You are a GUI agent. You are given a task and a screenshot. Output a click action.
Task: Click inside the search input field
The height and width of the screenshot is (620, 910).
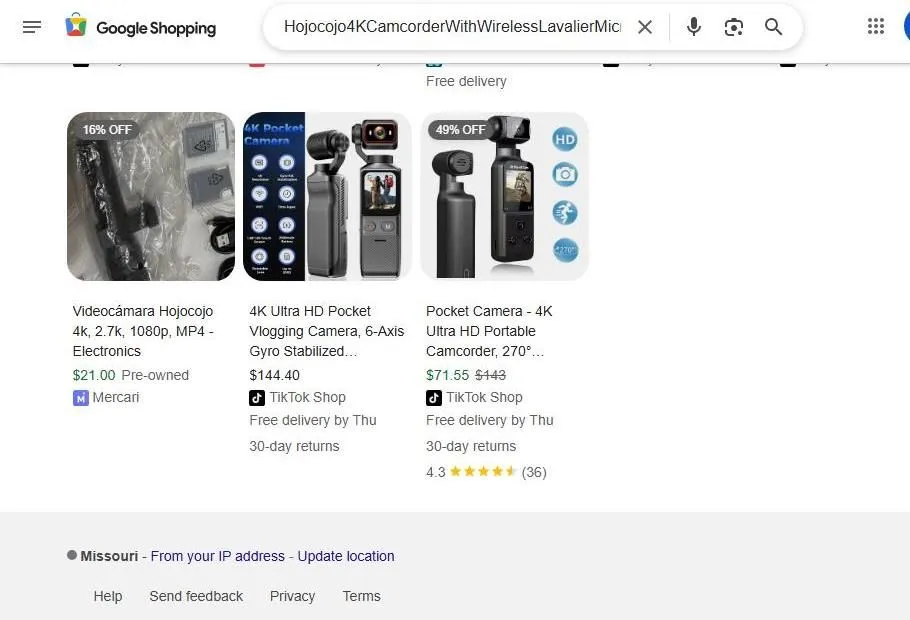(450, 27)
